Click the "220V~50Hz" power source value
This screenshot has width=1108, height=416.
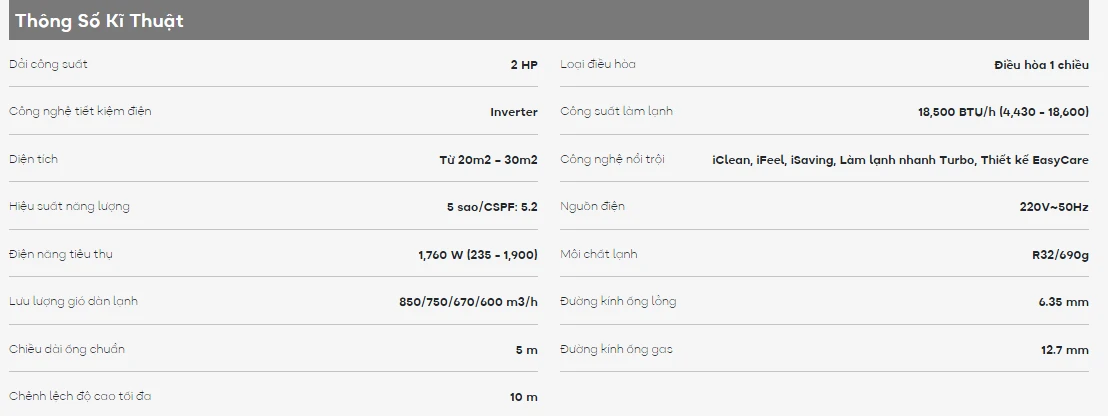point(1053,207)
